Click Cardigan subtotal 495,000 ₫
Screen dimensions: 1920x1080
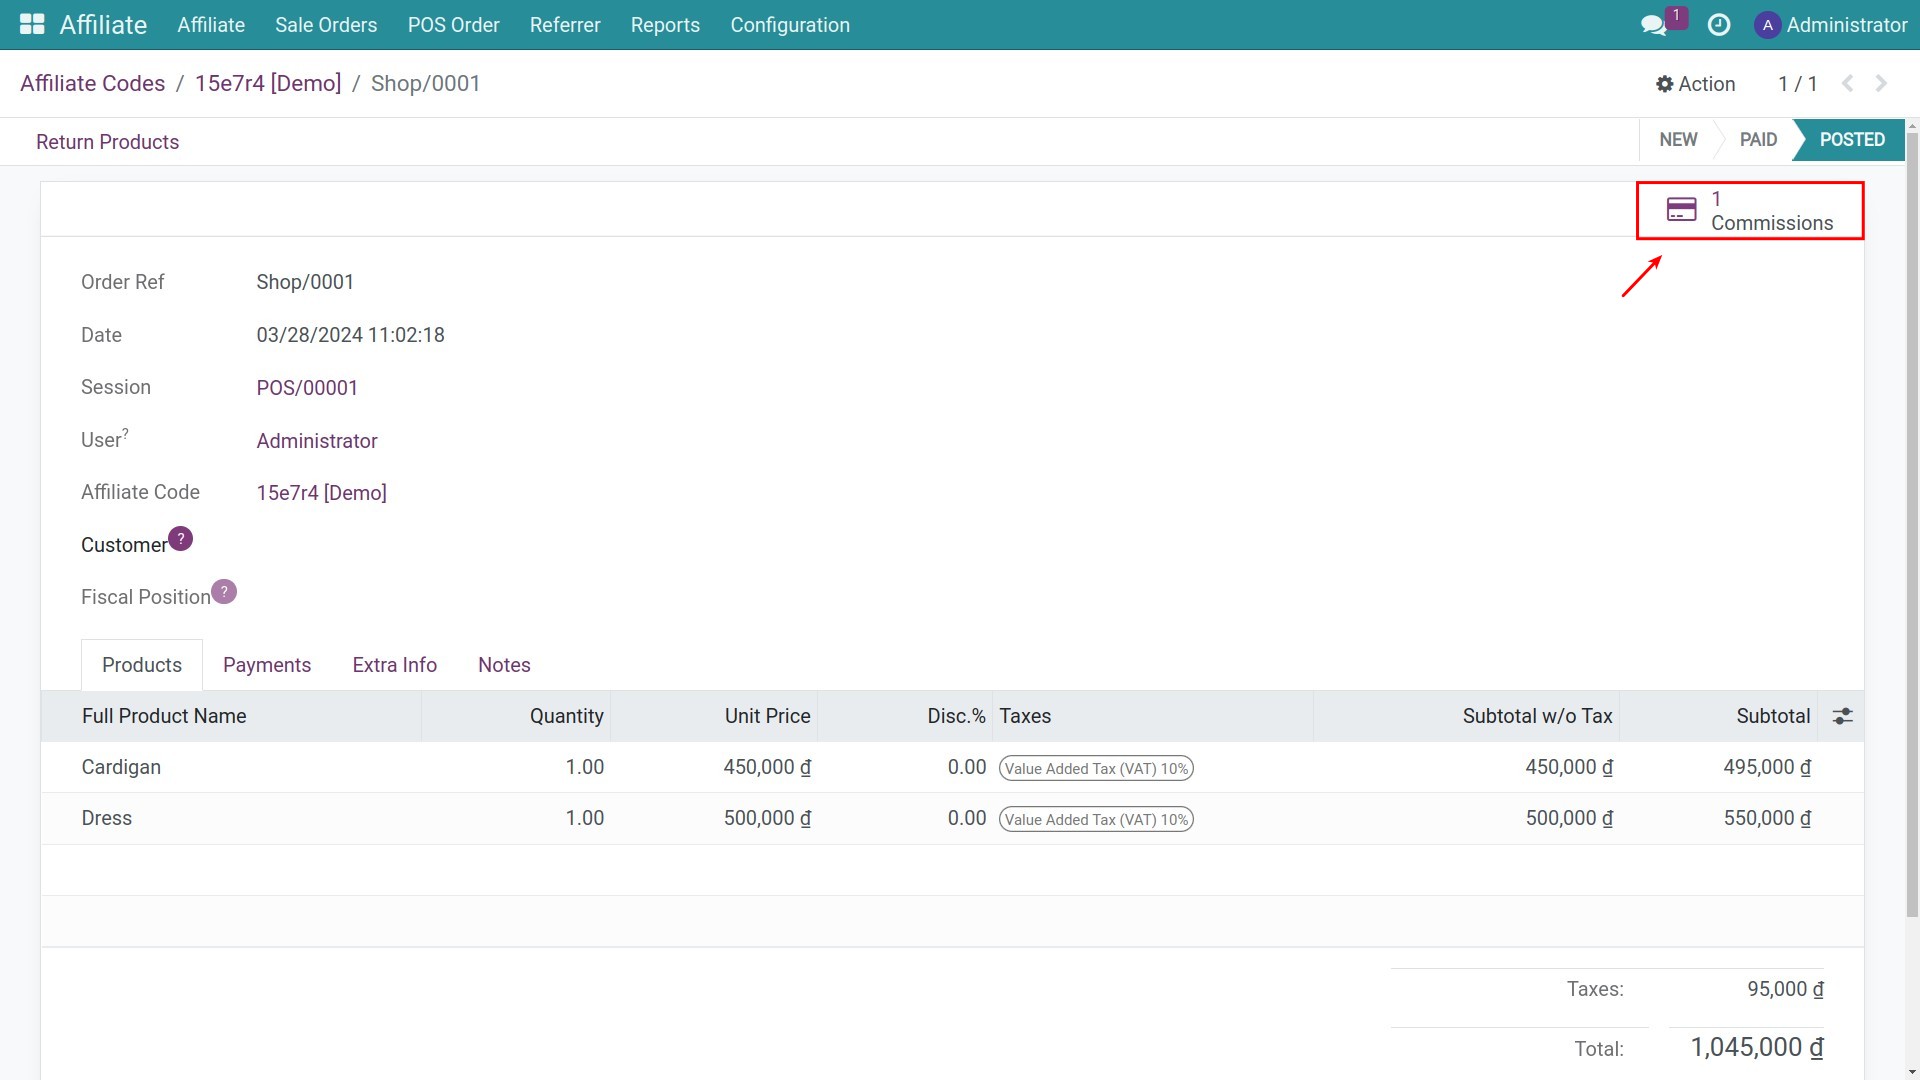1767,767
